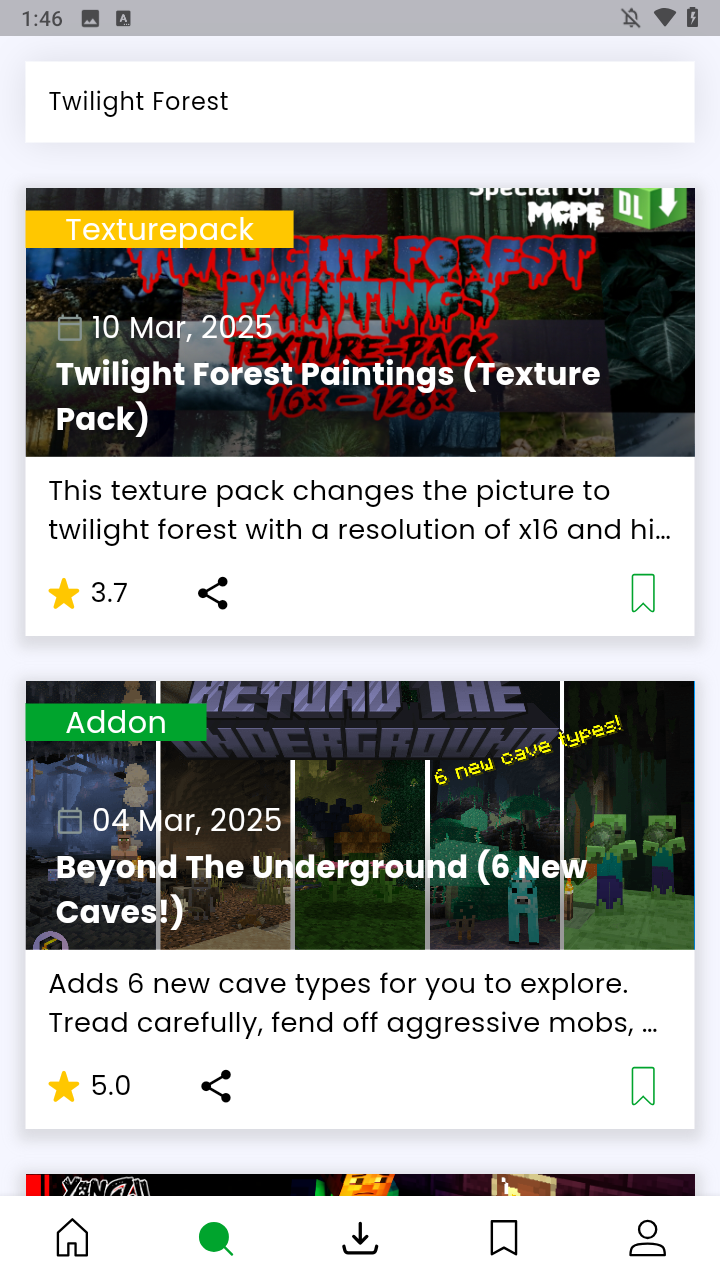The height and width of the screenshot is (1280, 720).
Task: Open the partially visible third result thumbnail
Action: click(x=360, y=1185)
